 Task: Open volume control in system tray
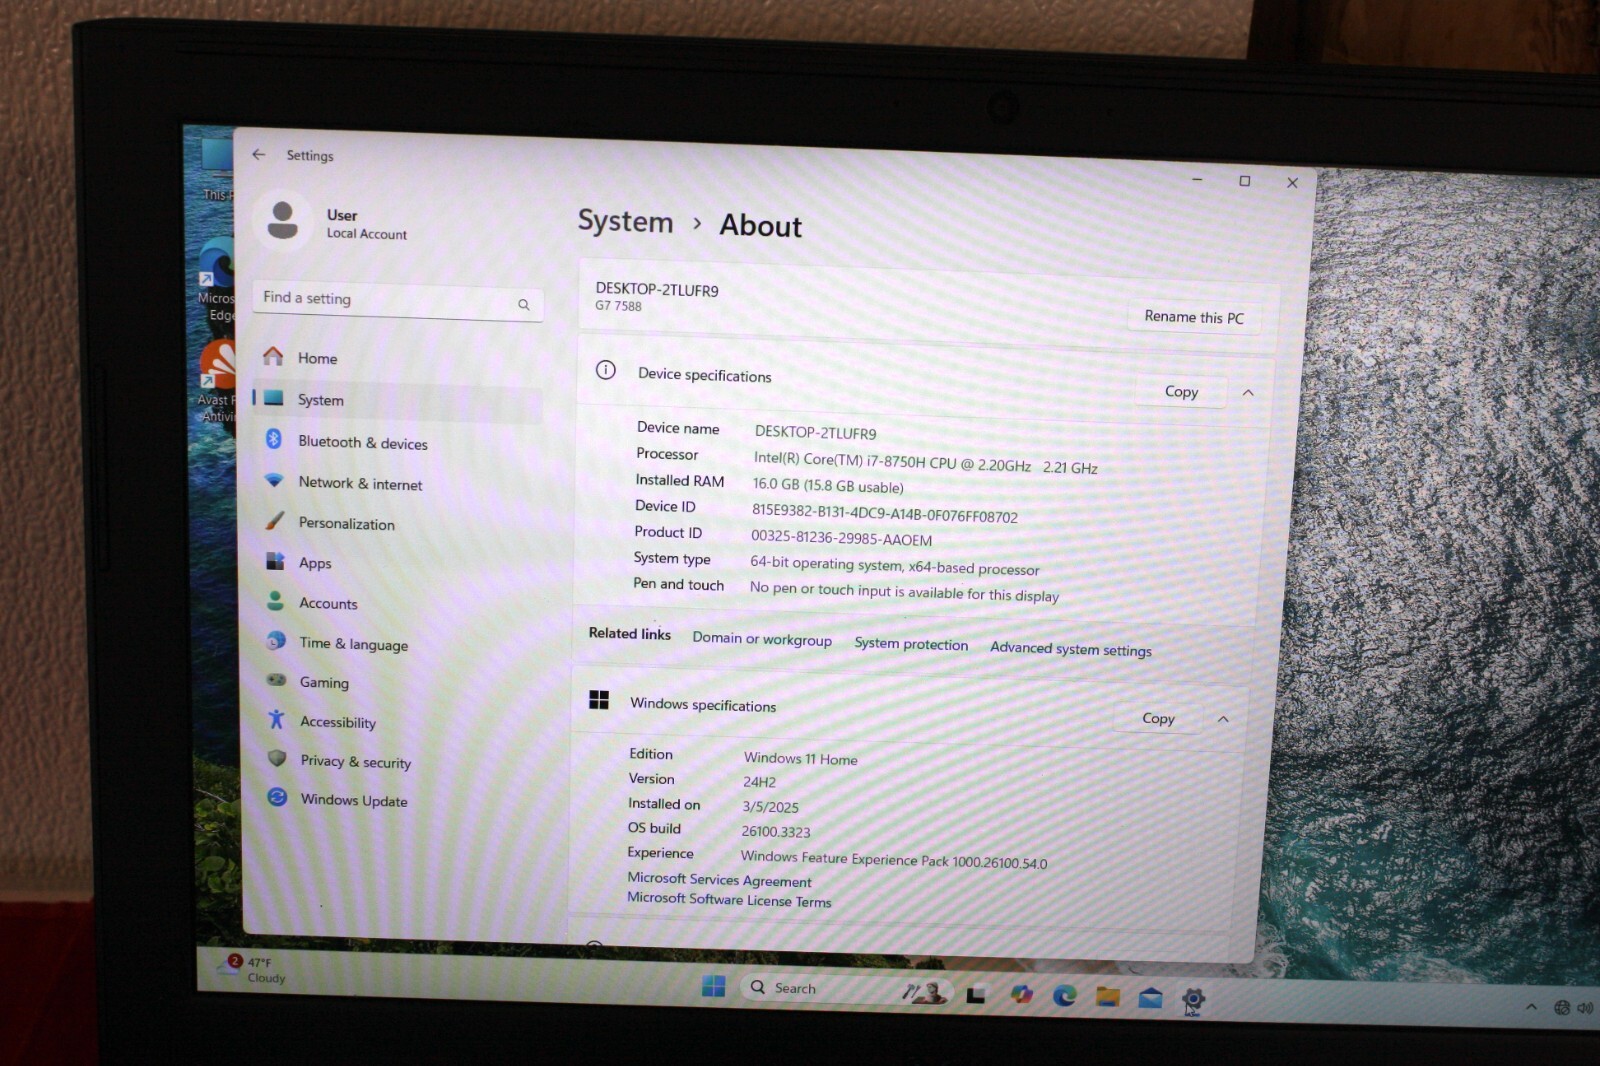click(1584, 1008)
